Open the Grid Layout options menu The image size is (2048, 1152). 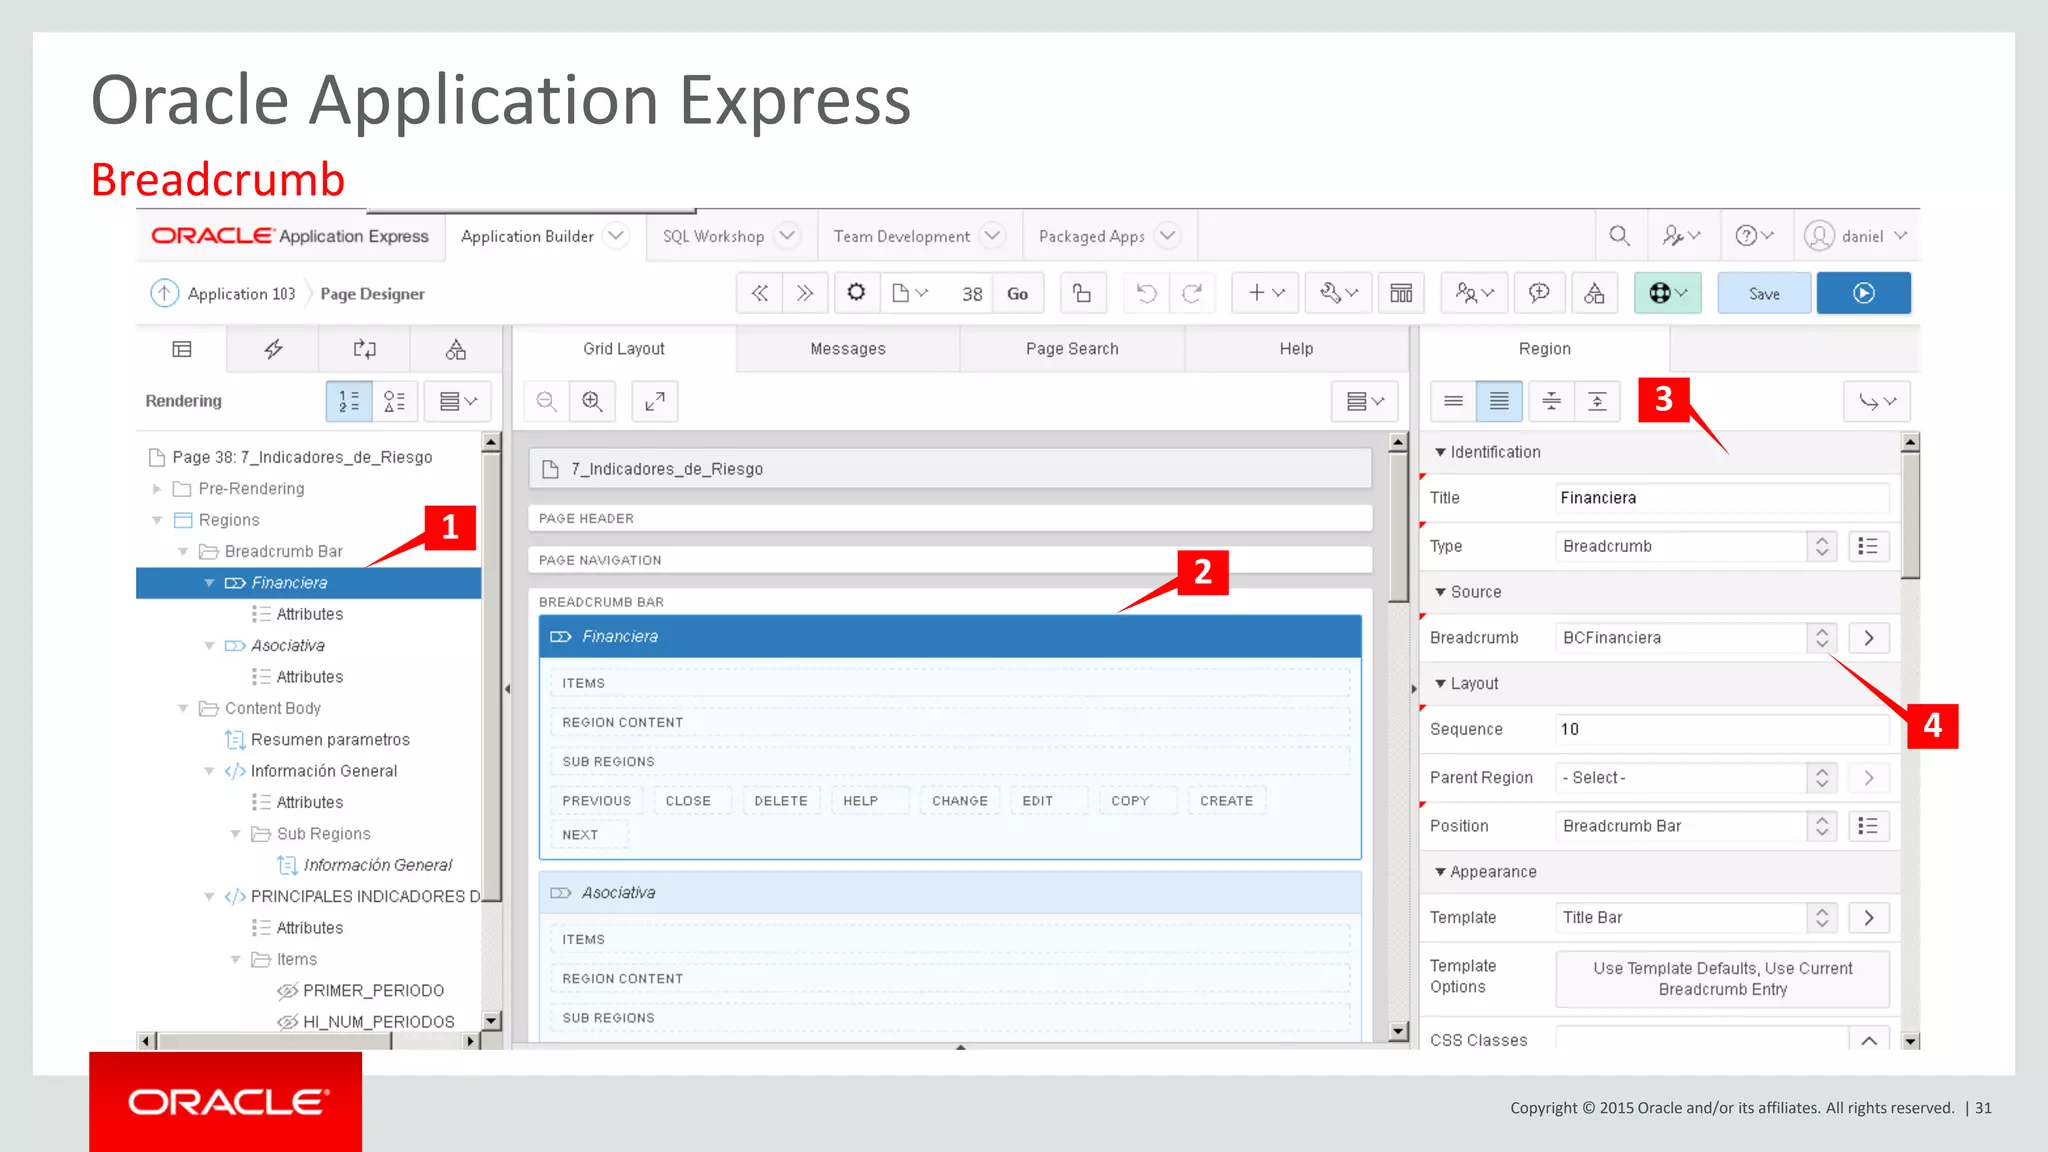[x=1365, y=401]
